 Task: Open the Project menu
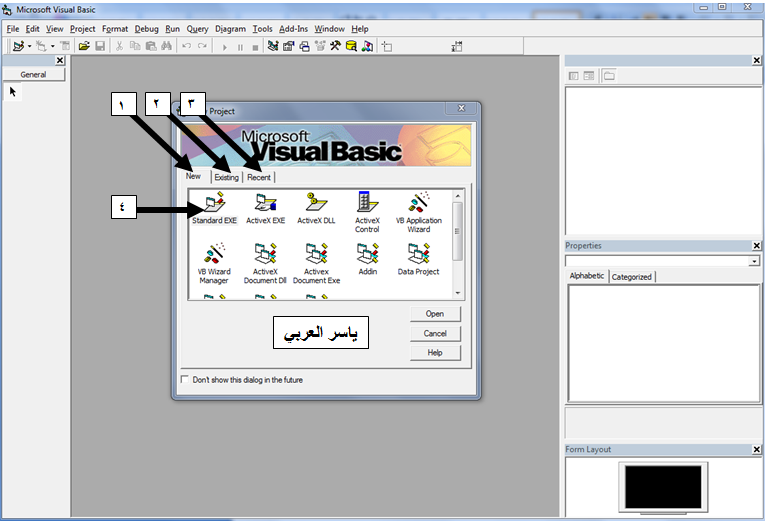pos(82,29)
